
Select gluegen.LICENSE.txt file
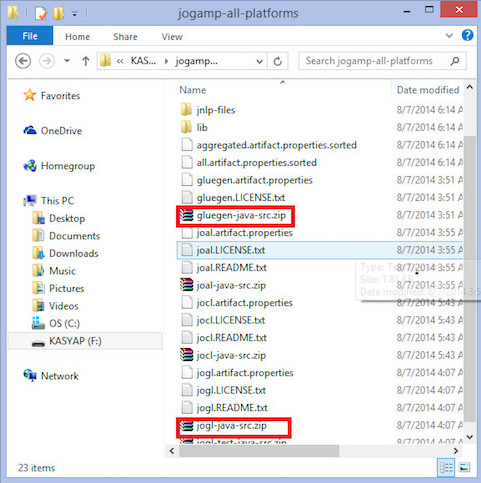(241, 198)
